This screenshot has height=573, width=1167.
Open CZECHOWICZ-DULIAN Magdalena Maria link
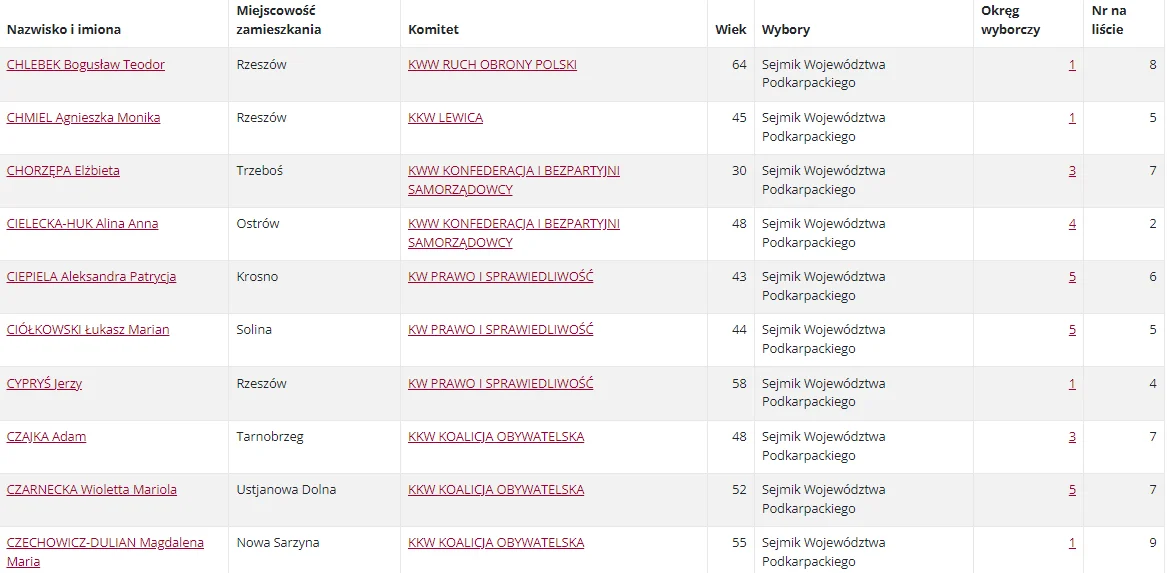pos(105,552)
